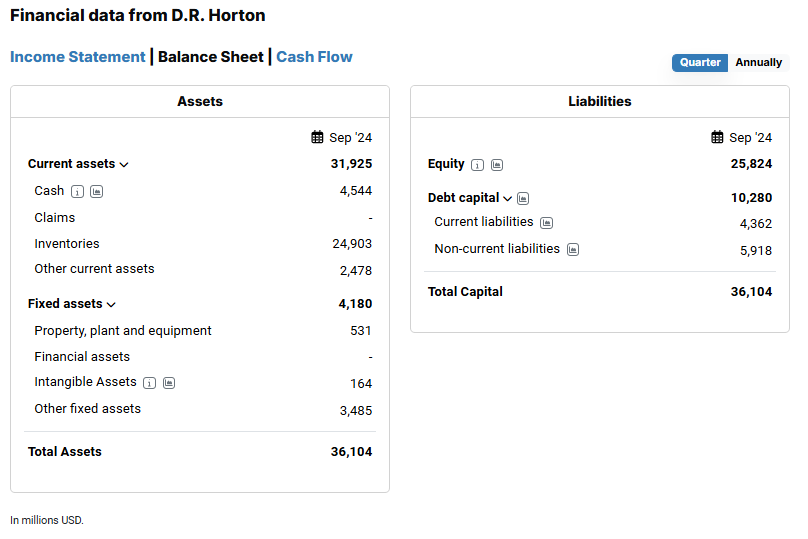Click the Claims row label
808x539 pixels.
[x=55, y=218]
